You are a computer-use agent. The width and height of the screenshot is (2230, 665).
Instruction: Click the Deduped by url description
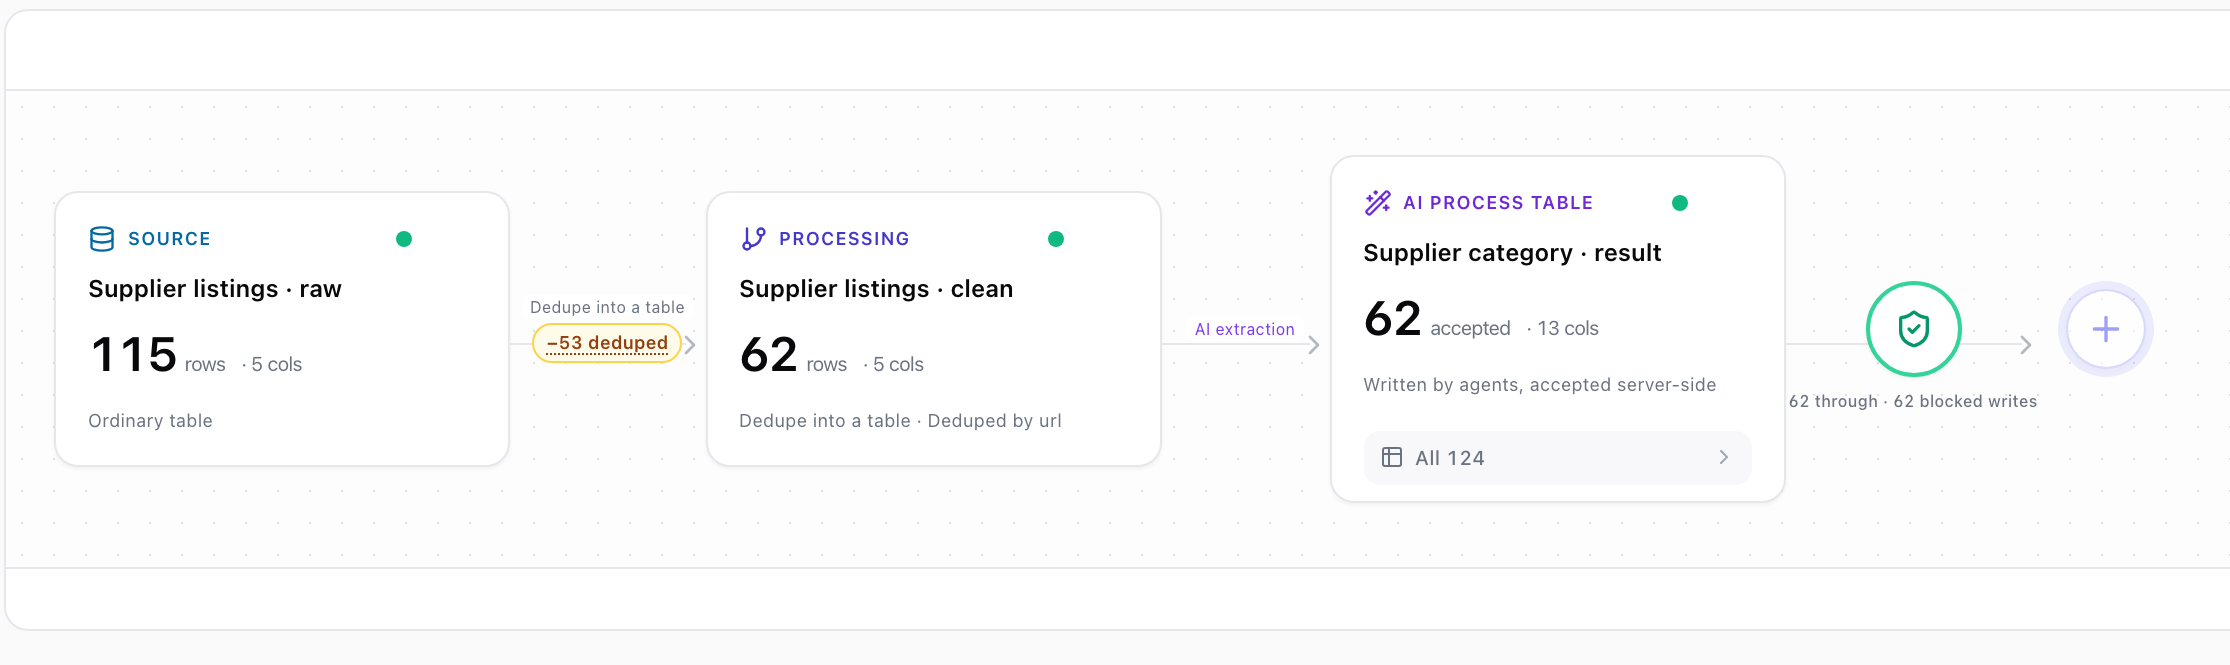coord(994,421)
